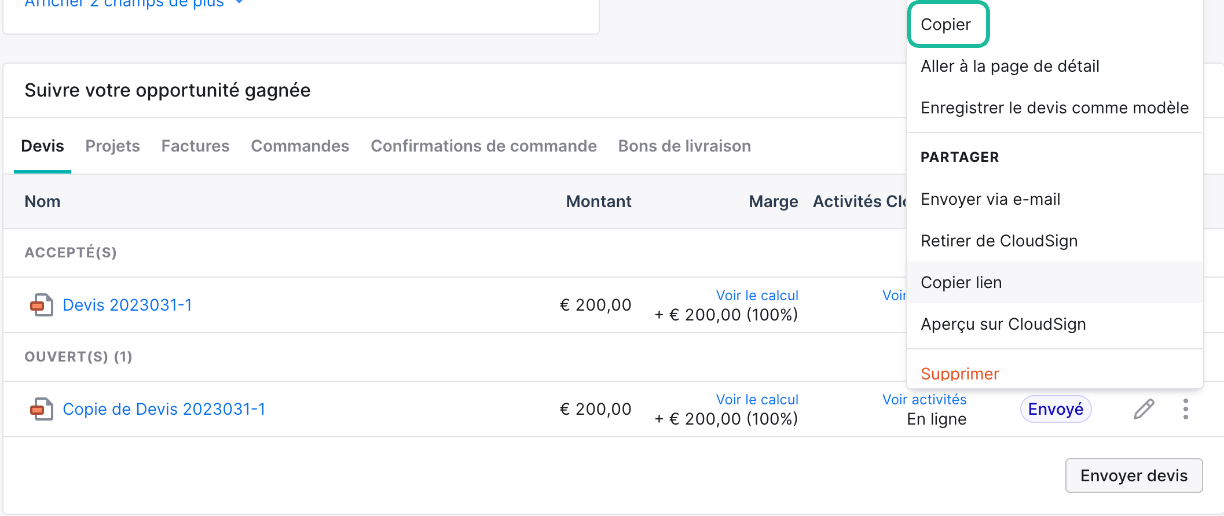Click the Envoyé status badge
The height and width of the screenshot is (516, 1224).
click(x=1056, y=409)
